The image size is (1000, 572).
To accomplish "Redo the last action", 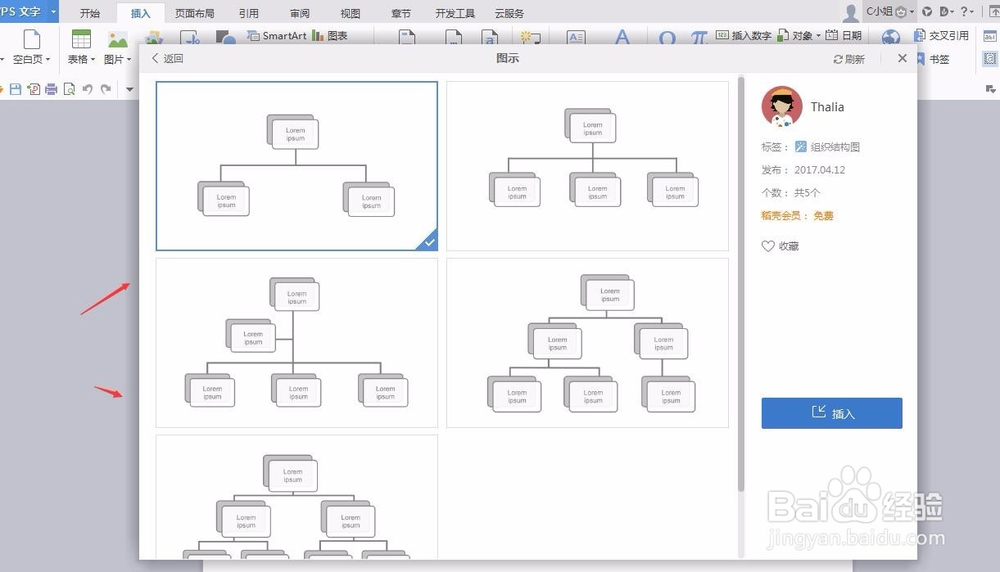I will (x=106, y=89).
